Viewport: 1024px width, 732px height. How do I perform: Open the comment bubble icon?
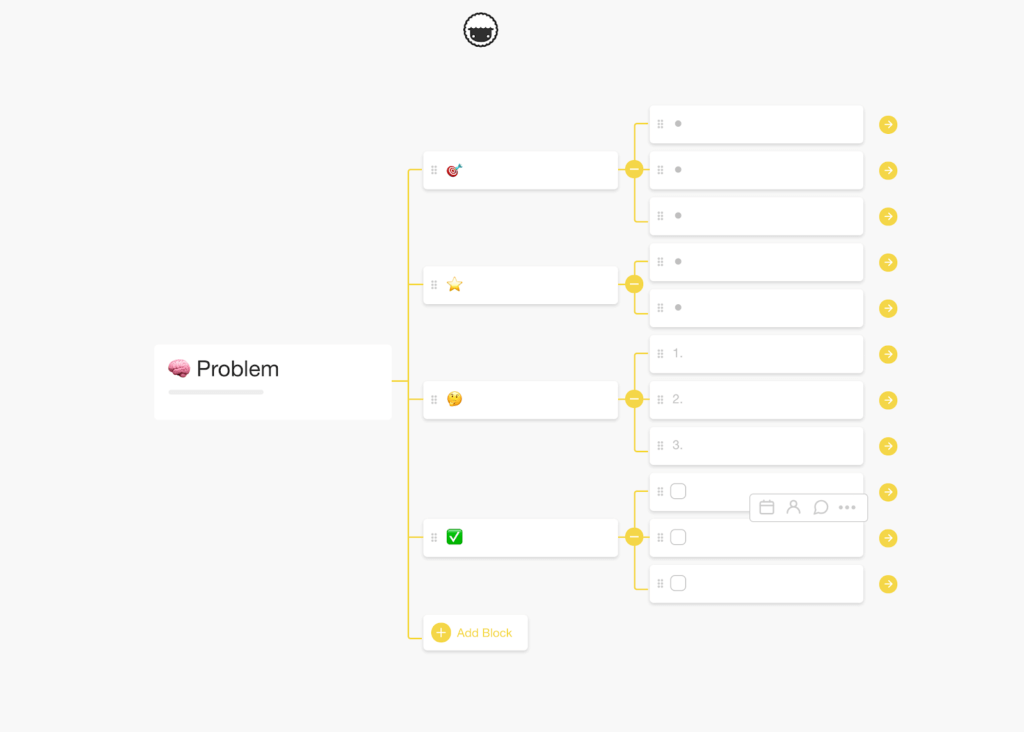click(821, 508)
